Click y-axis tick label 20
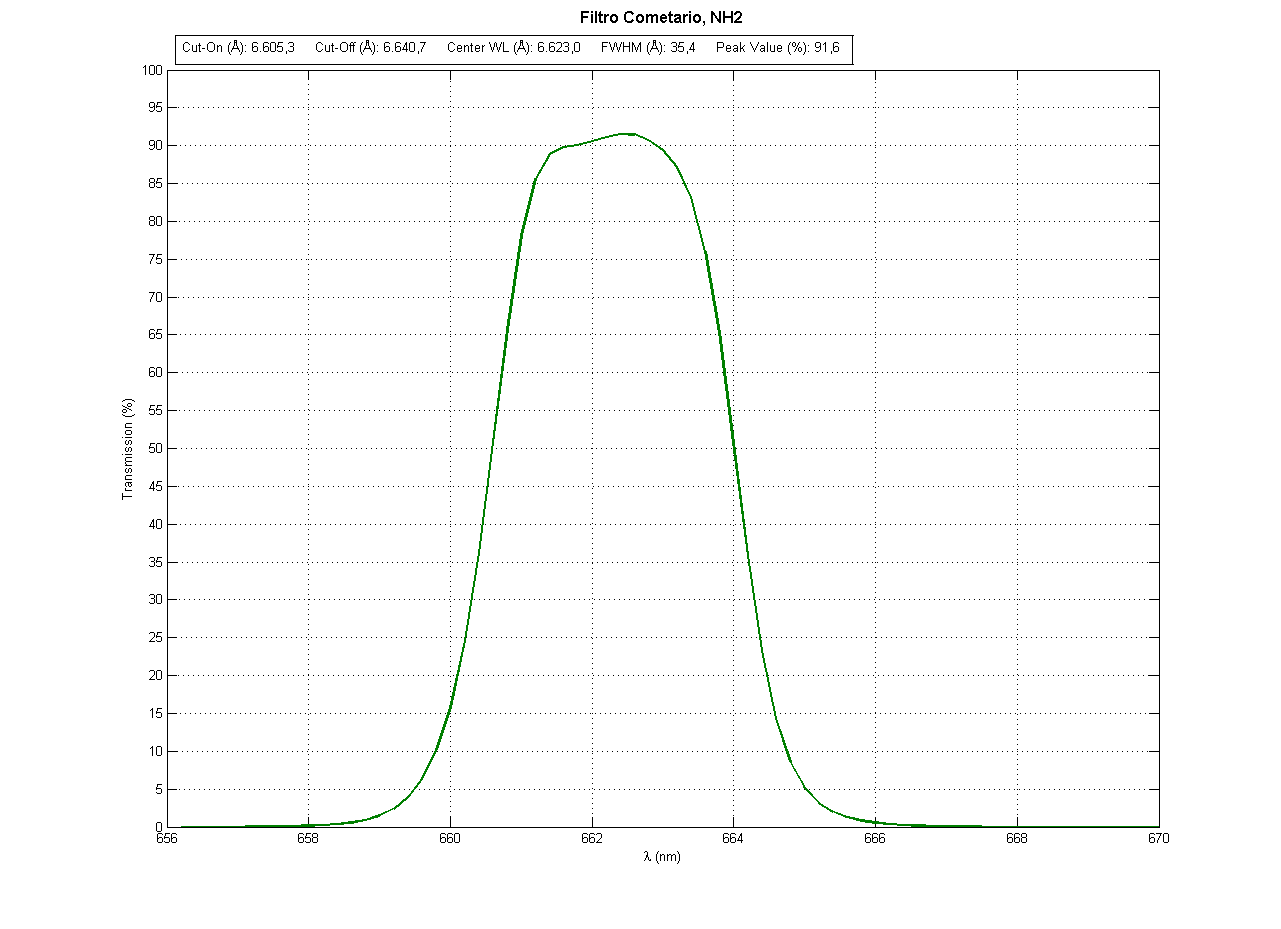 click(155, 676)
